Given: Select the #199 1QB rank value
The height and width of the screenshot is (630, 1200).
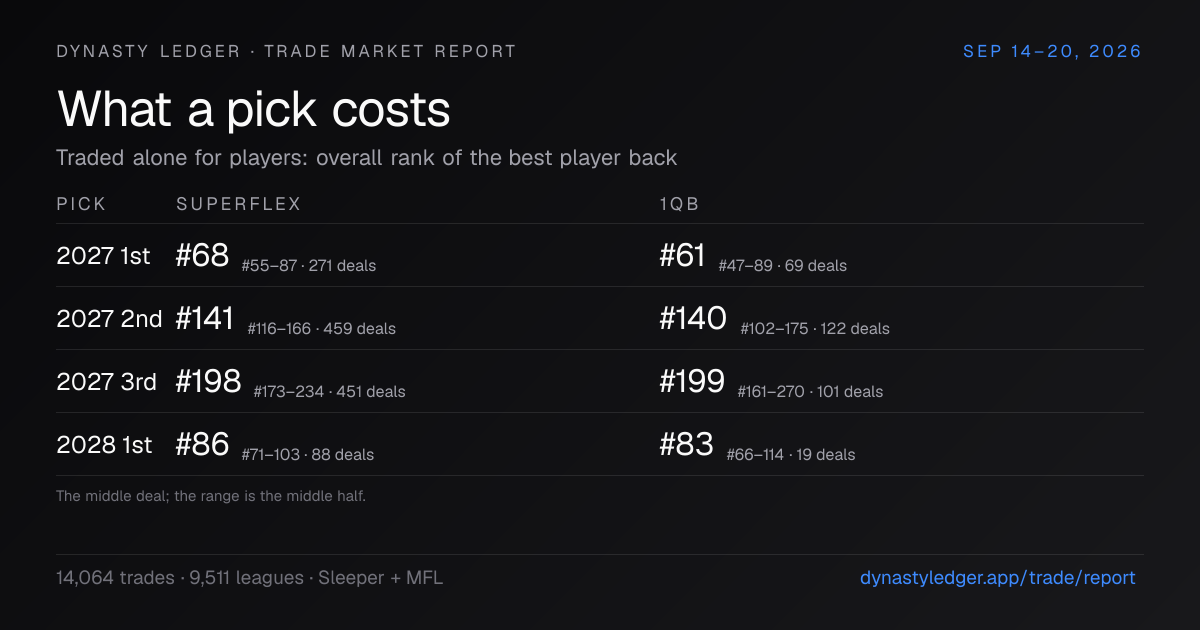Looking at the screenshot, I should pyautogui.click(x=692, y=382).
